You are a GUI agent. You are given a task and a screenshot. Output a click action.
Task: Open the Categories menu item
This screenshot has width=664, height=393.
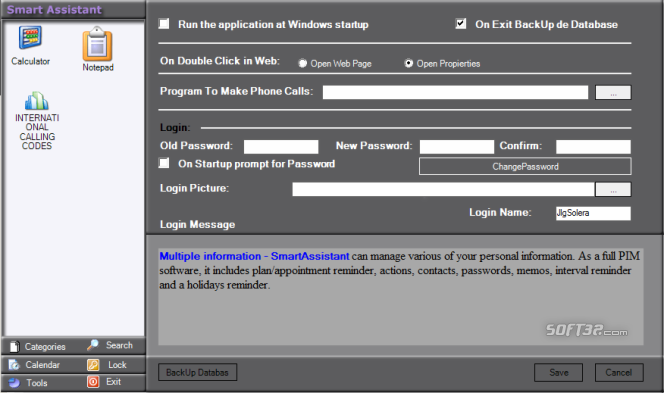tap(45, 347)
